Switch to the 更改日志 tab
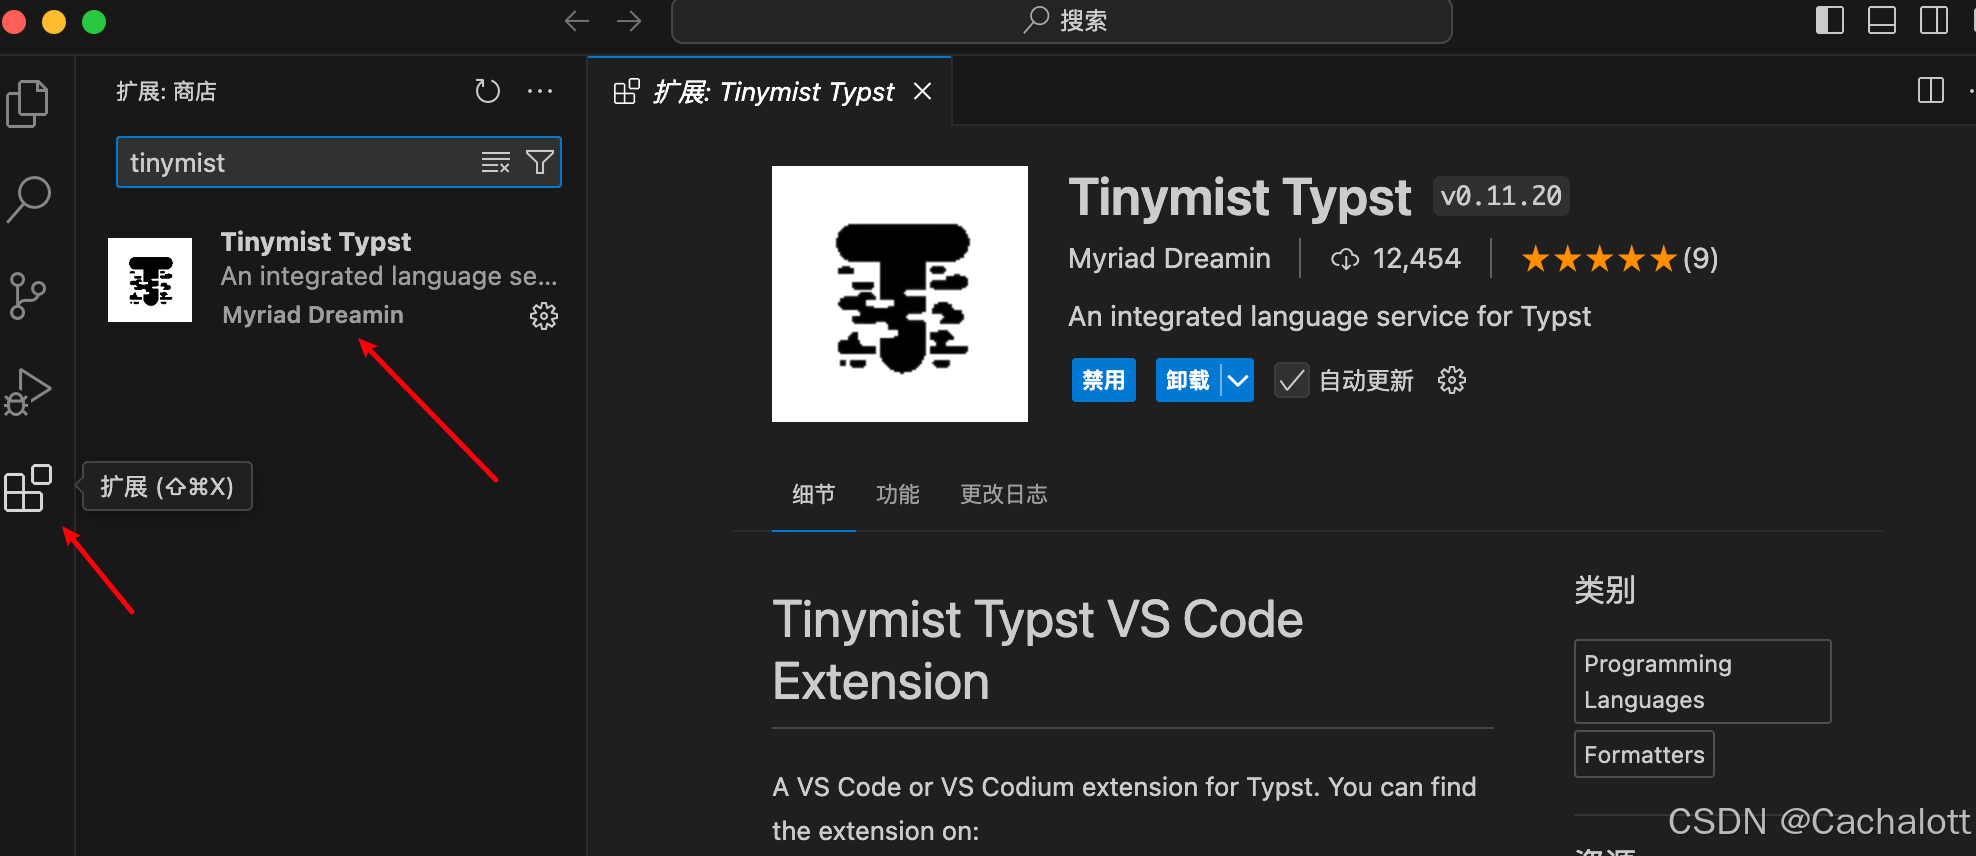1976x856 pixels. [x=1004, y=494]
